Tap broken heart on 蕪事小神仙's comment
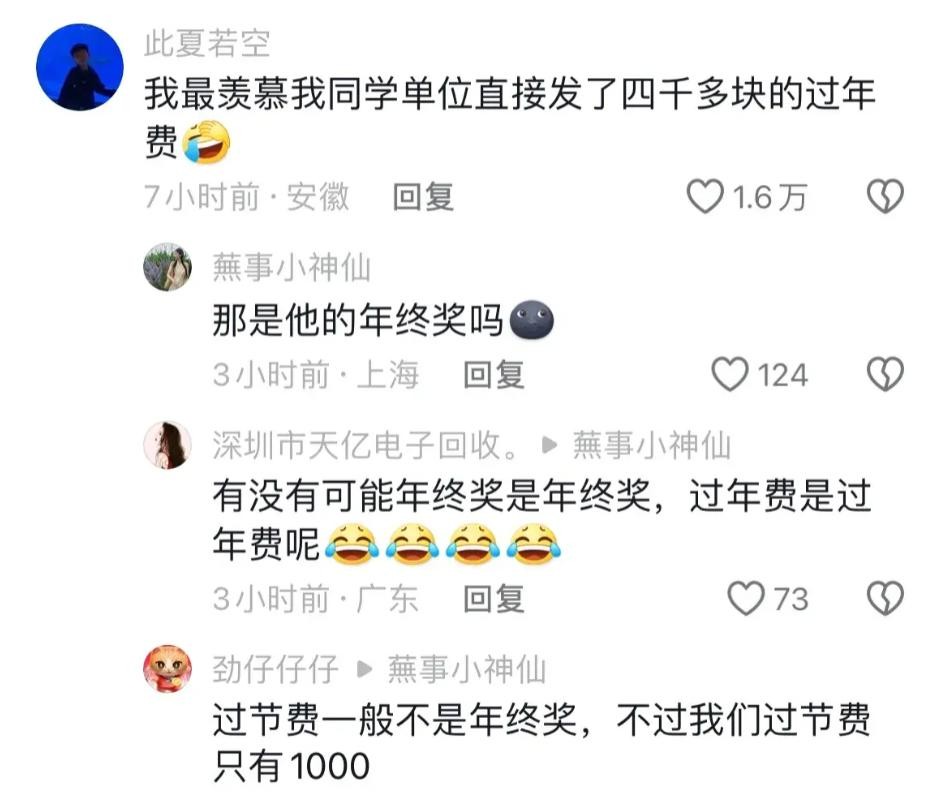Image resolution: width=941 pixels, height=794 pixels. coord(885,374)
